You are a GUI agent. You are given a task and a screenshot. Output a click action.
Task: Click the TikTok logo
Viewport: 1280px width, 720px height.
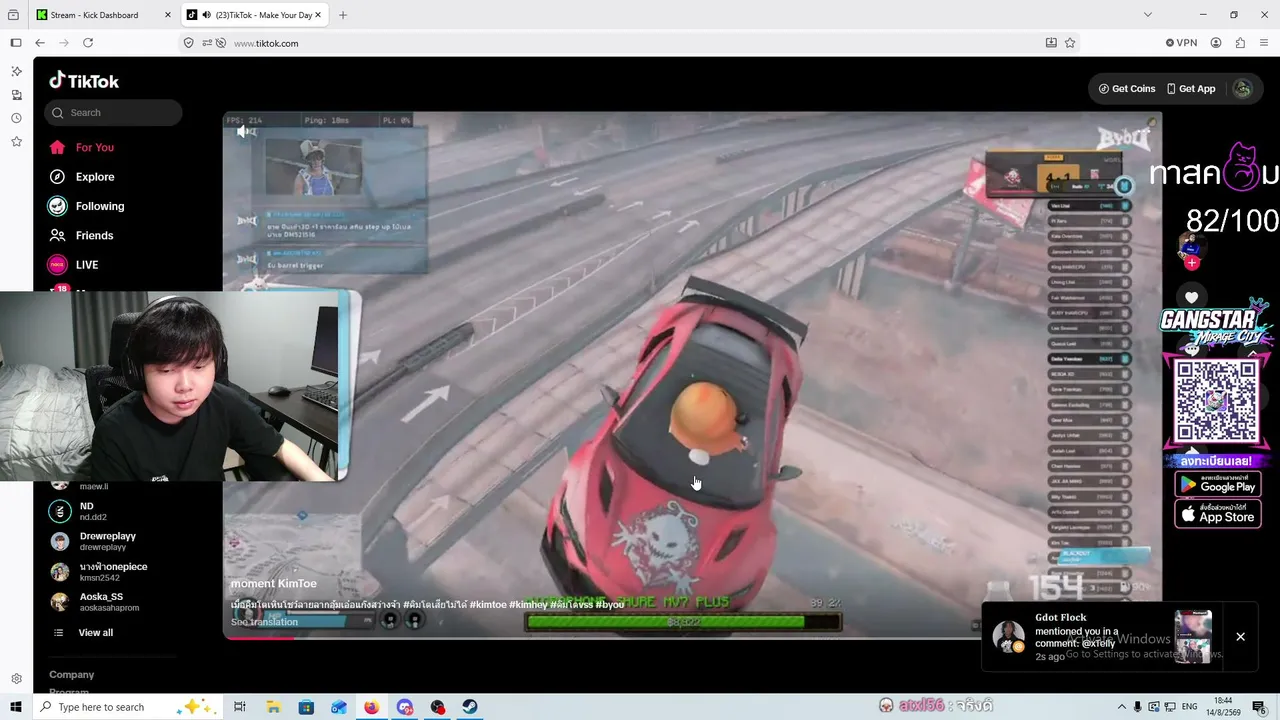84,81
